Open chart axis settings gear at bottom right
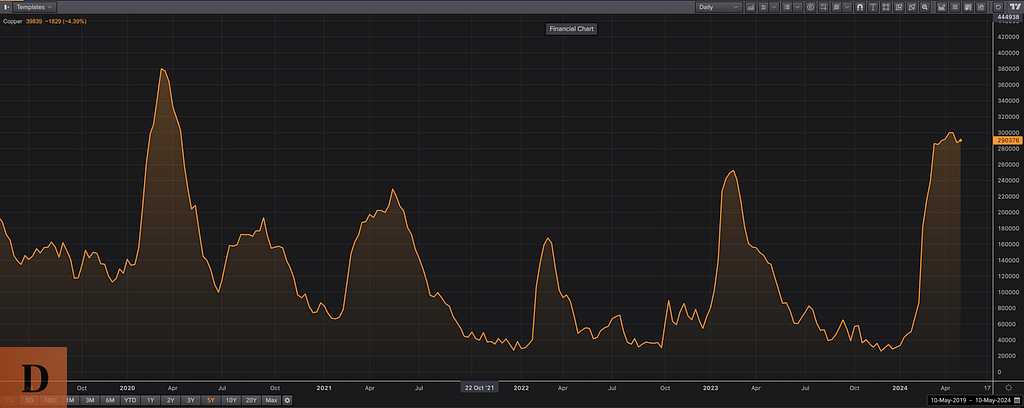 1008,387
